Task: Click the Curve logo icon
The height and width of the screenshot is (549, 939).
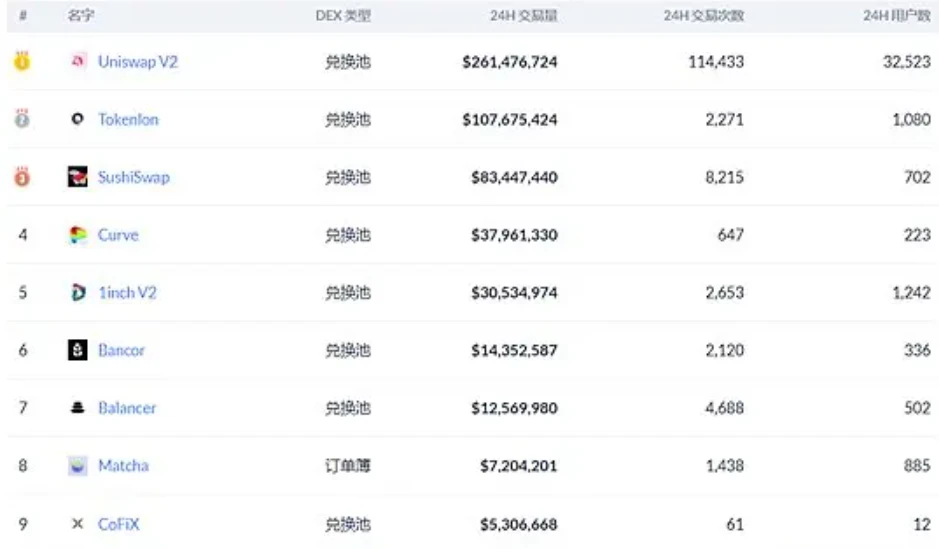Action: coord(78,236)
